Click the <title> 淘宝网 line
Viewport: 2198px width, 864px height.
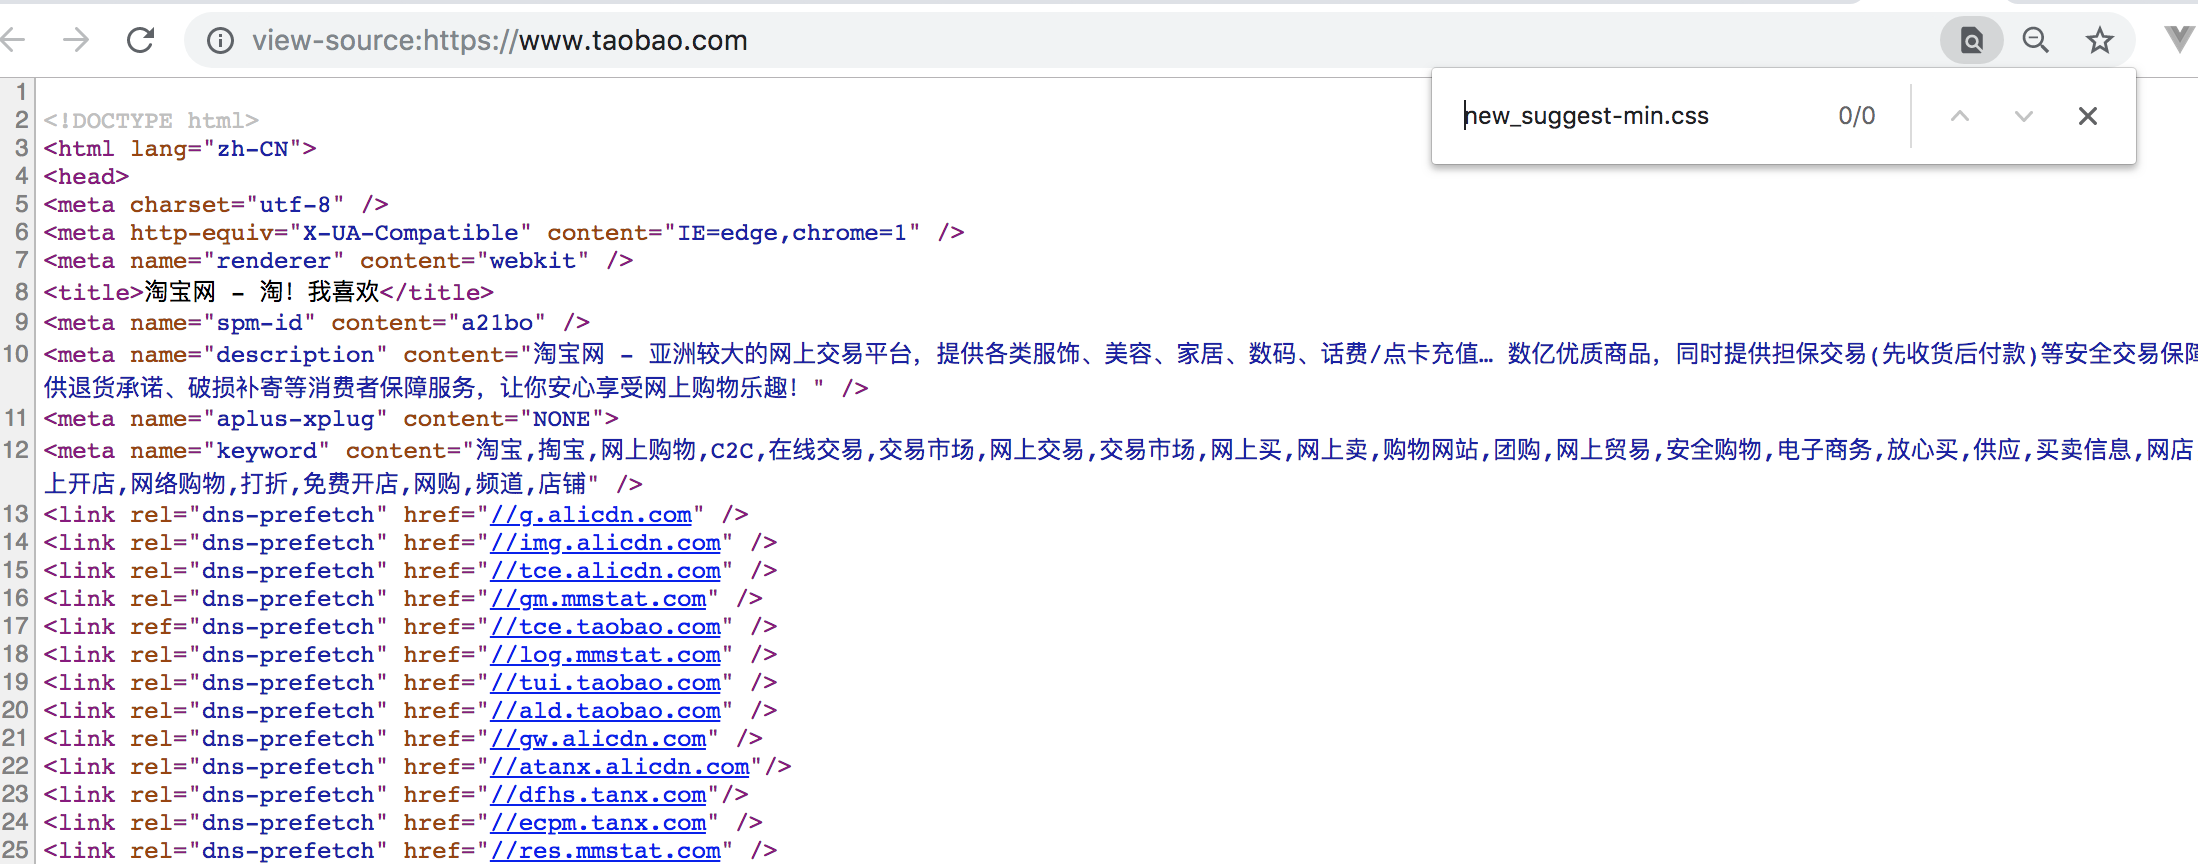coord(269,292)
